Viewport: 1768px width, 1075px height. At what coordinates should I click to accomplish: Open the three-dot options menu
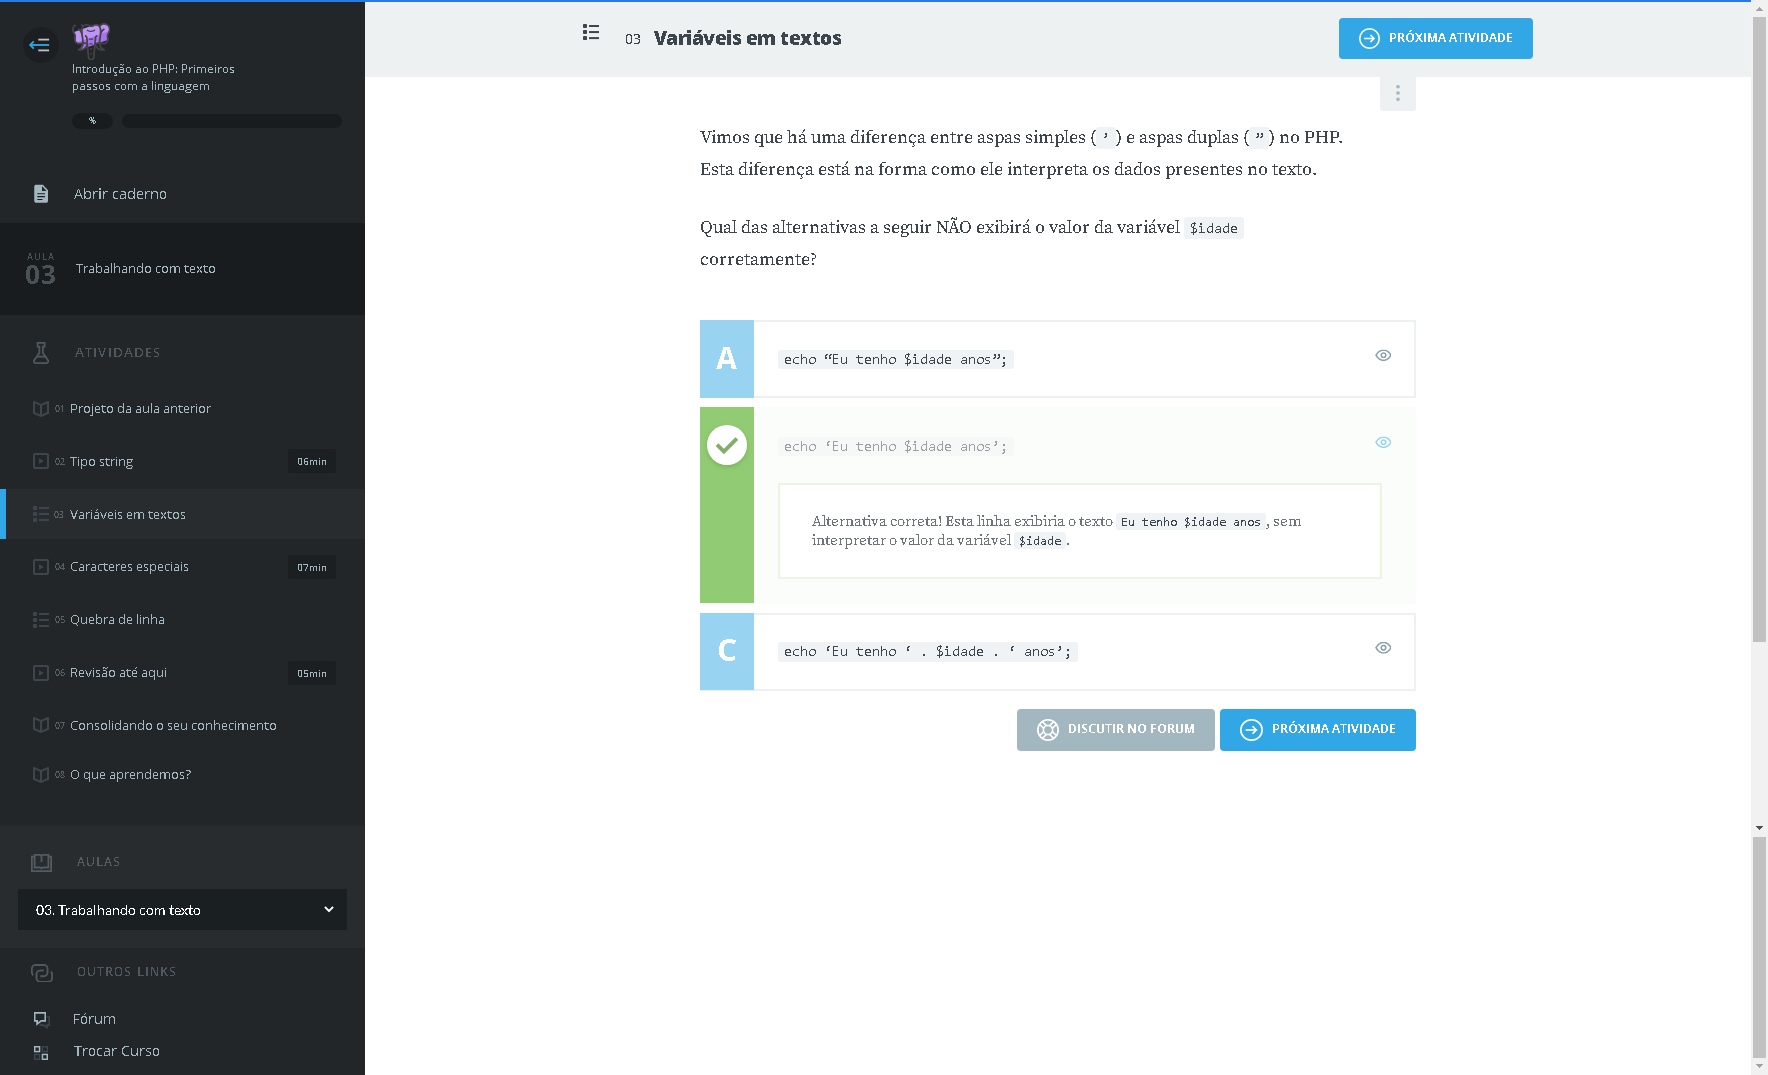(1397, 93)
